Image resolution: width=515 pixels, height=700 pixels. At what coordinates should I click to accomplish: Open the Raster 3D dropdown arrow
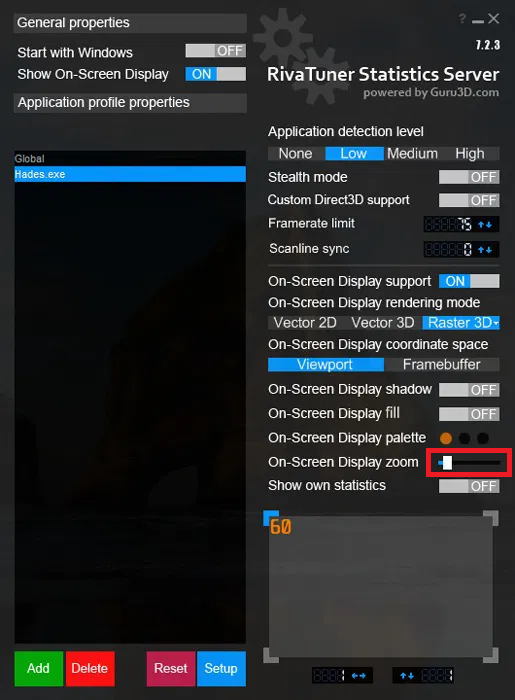pyautogui.click(x=496, y=323)
